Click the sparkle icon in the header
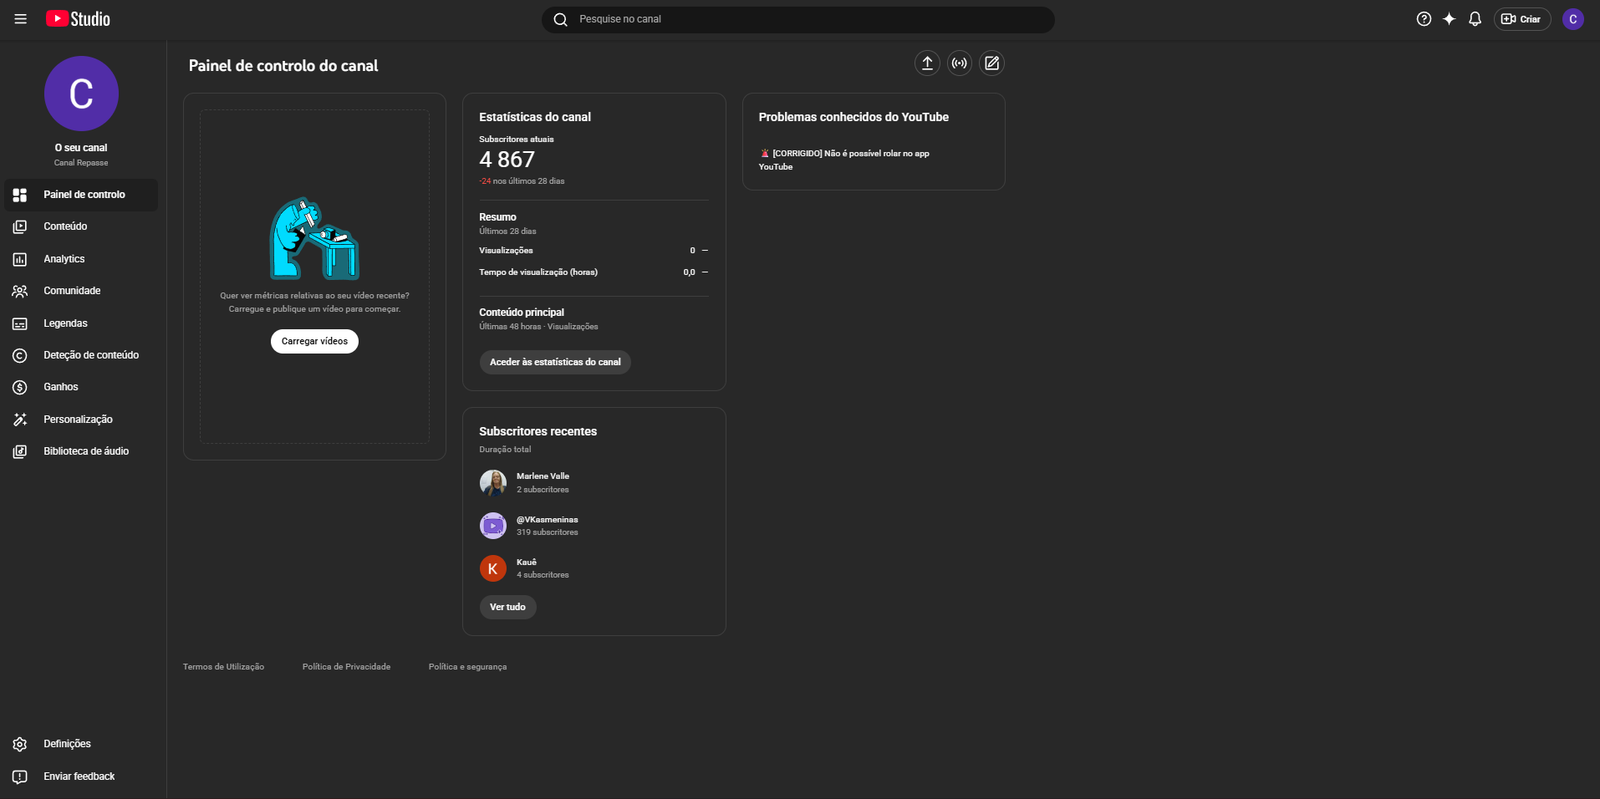The width and height of the screenshot is (1600, 799). pos(1449,19)
